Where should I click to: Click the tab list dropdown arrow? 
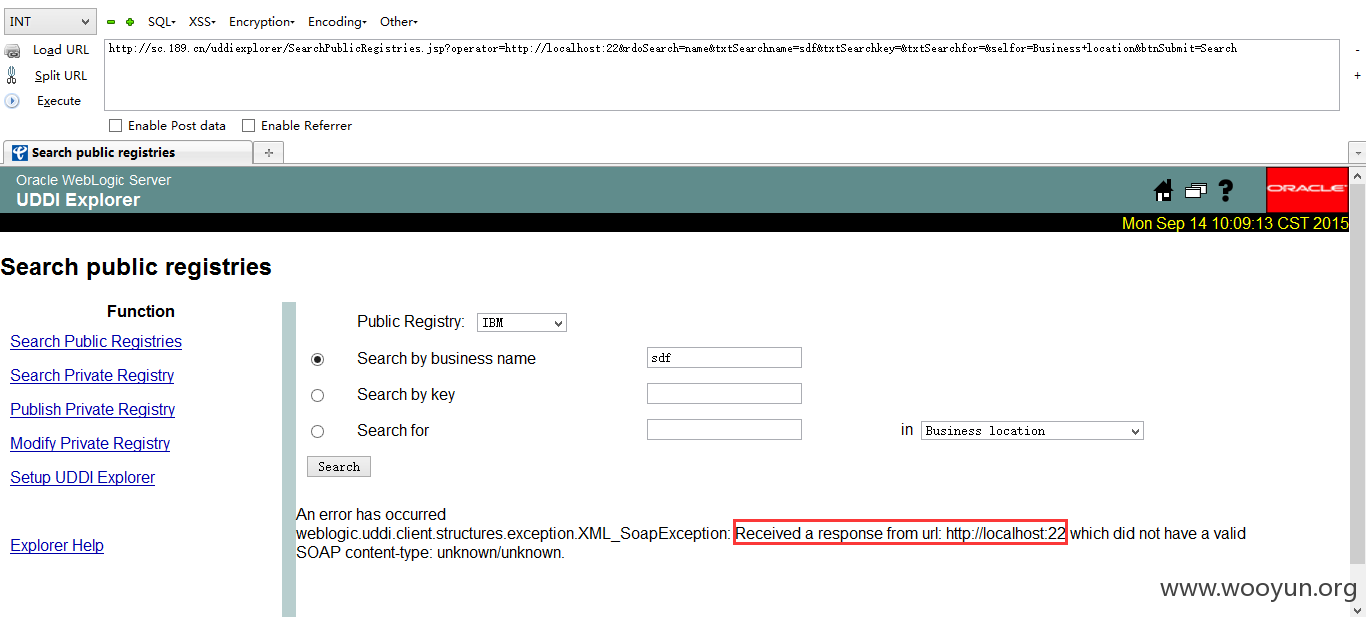click(1357, 153)
